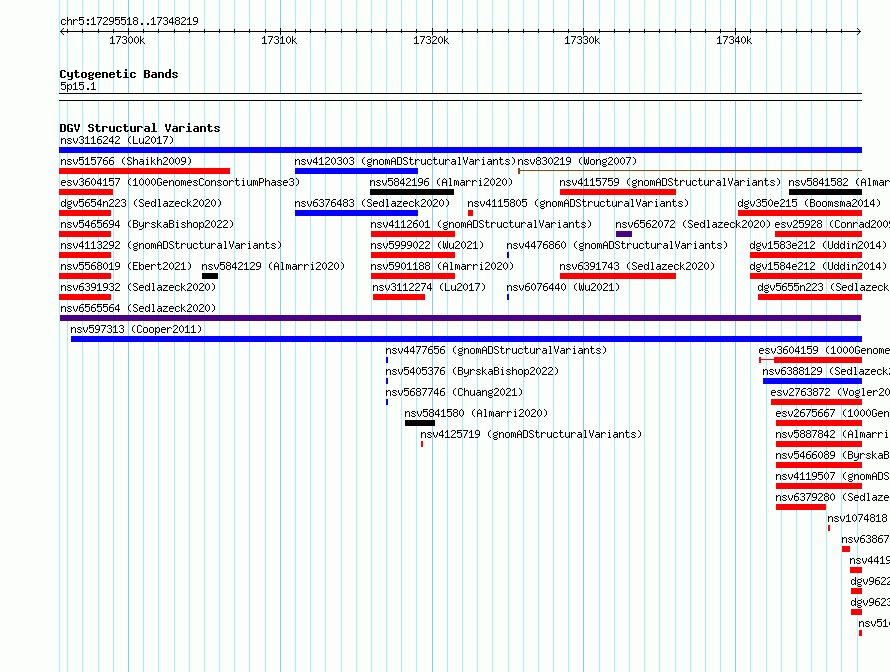Click the 17340k ruler position
This screenshot has width=890, height=672.
click(734, 40)
